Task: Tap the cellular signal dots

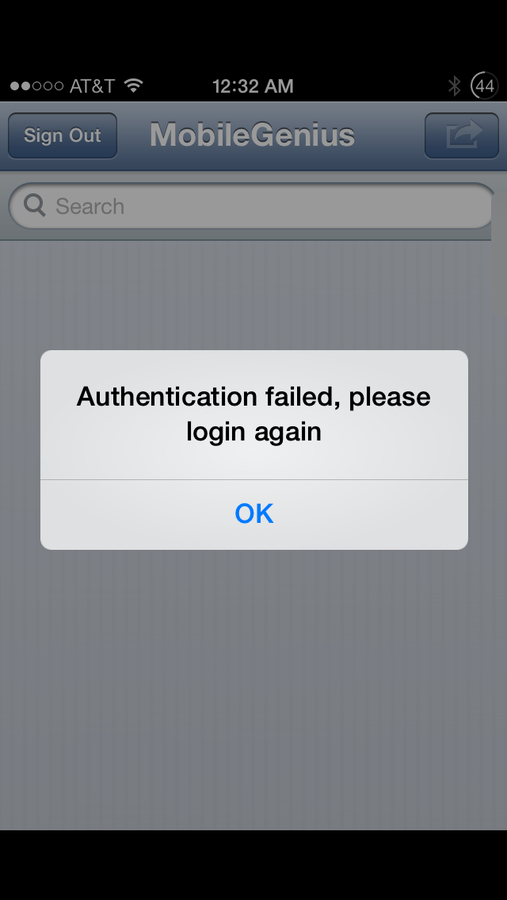Action: (x=36, y=86)
